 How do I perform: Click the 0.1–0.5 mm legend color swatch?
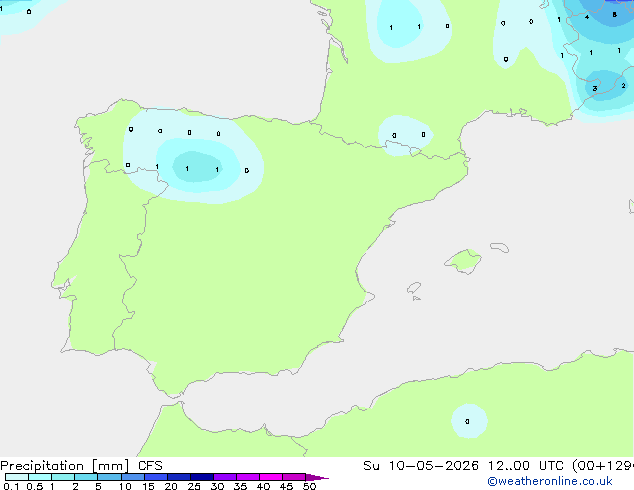[17, 477]
